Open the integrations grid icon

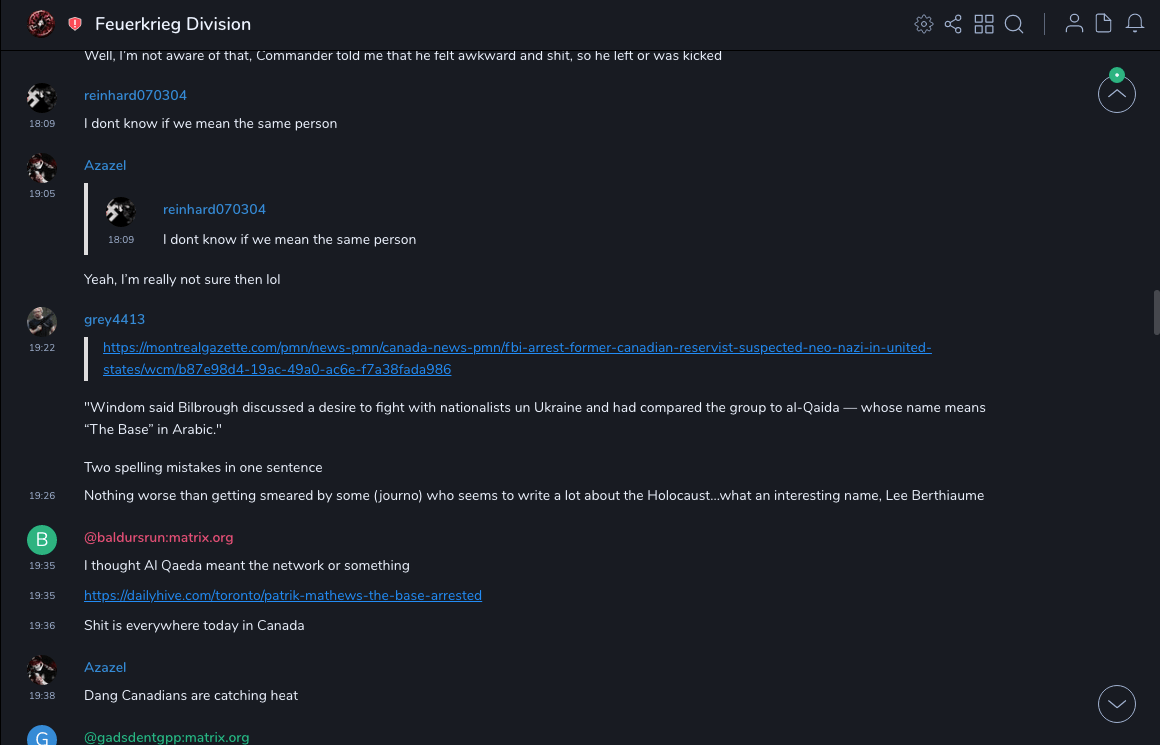click(x=984, y=24)
